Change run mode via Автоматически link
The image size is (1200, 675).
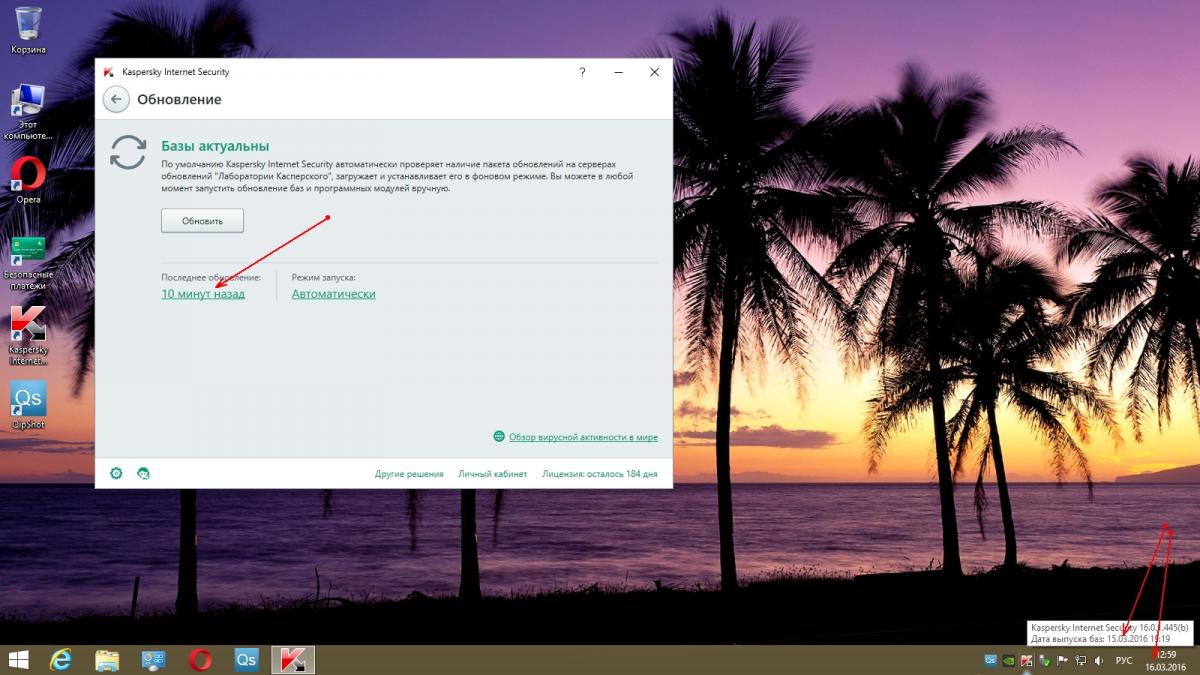click(x=333, y=294)
